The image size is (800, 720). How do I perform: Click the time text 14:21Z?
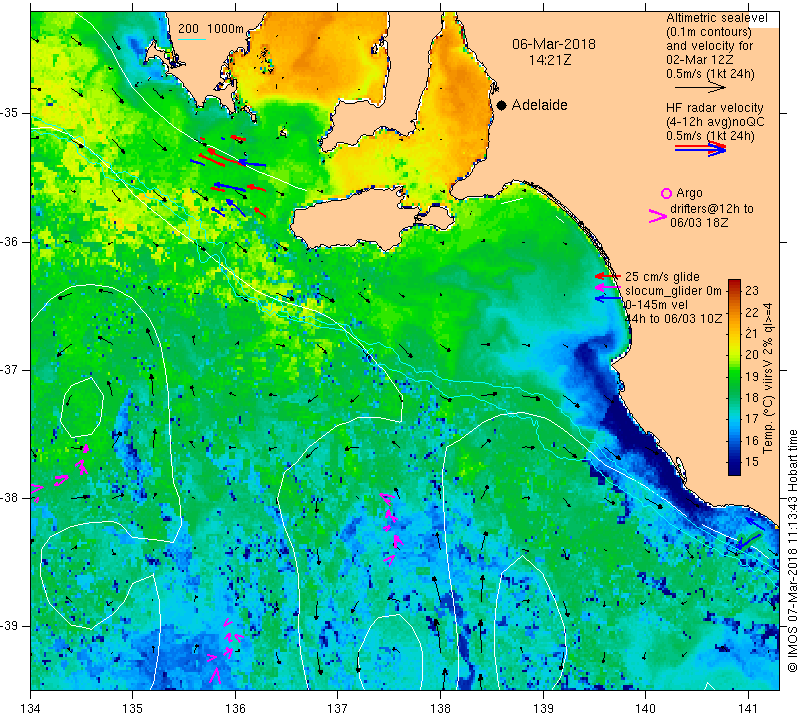(x=549, y=60)
